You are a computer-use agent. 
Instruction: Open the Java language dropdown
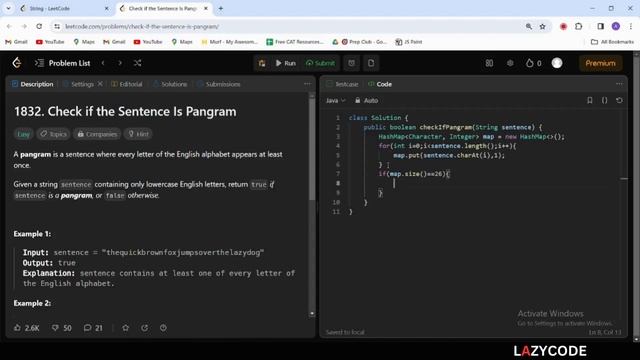point(336,100)
